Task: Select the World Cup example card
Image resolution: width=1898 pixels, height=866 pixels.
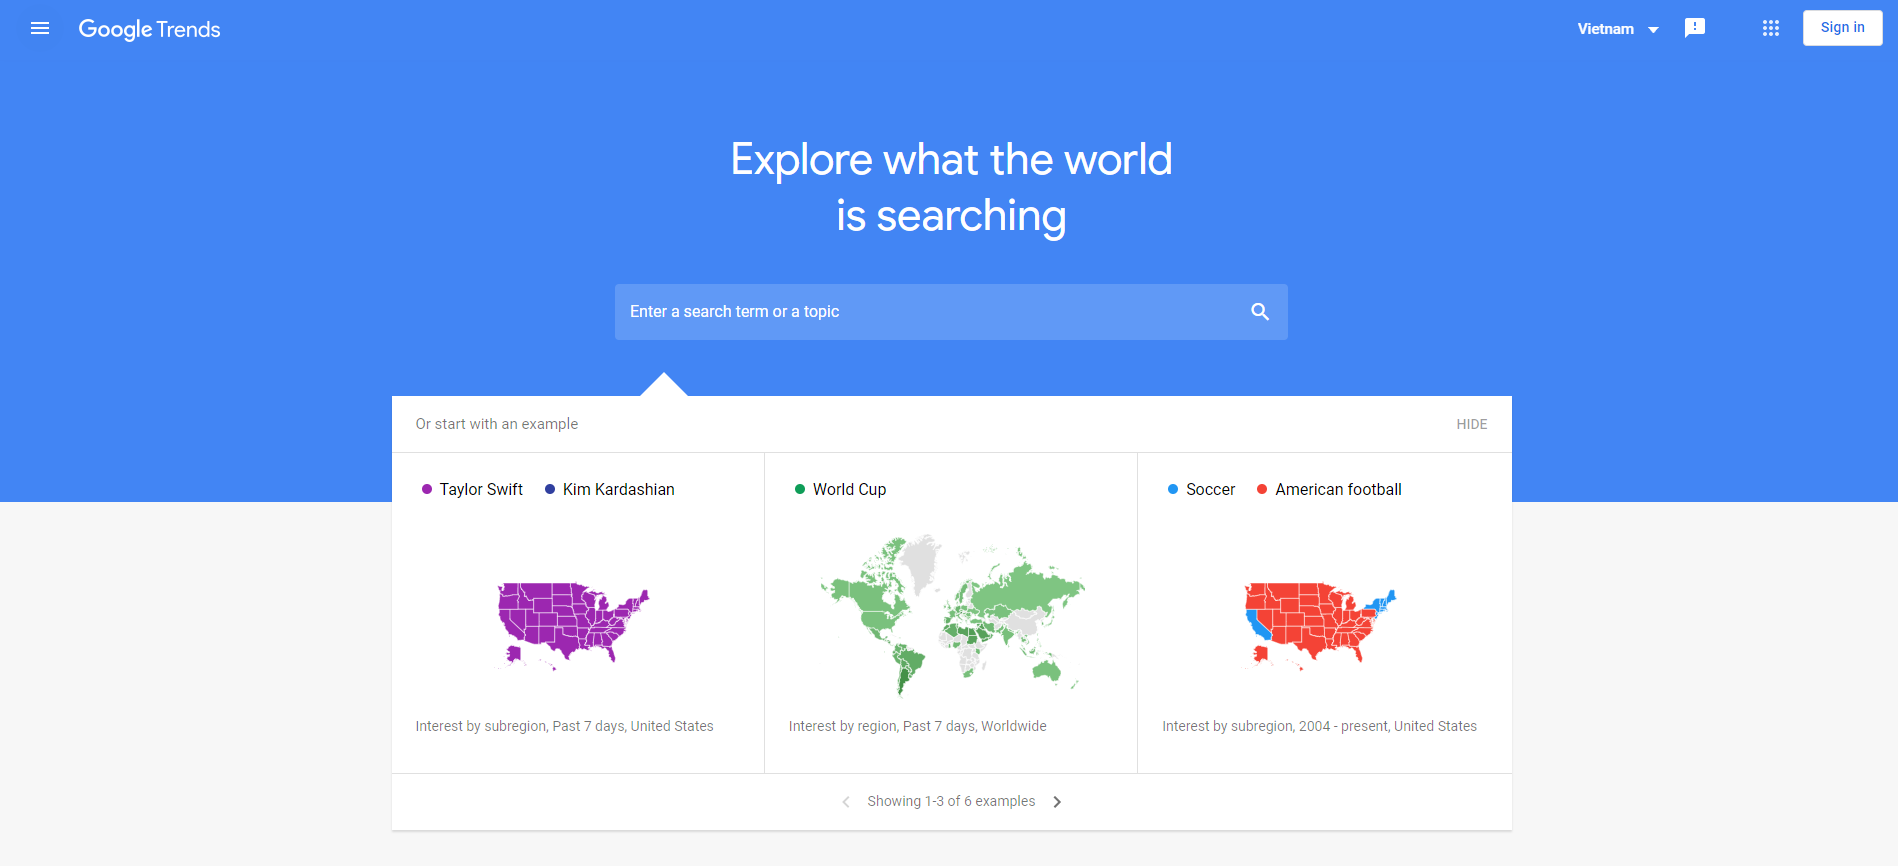Action: point(950,615)
